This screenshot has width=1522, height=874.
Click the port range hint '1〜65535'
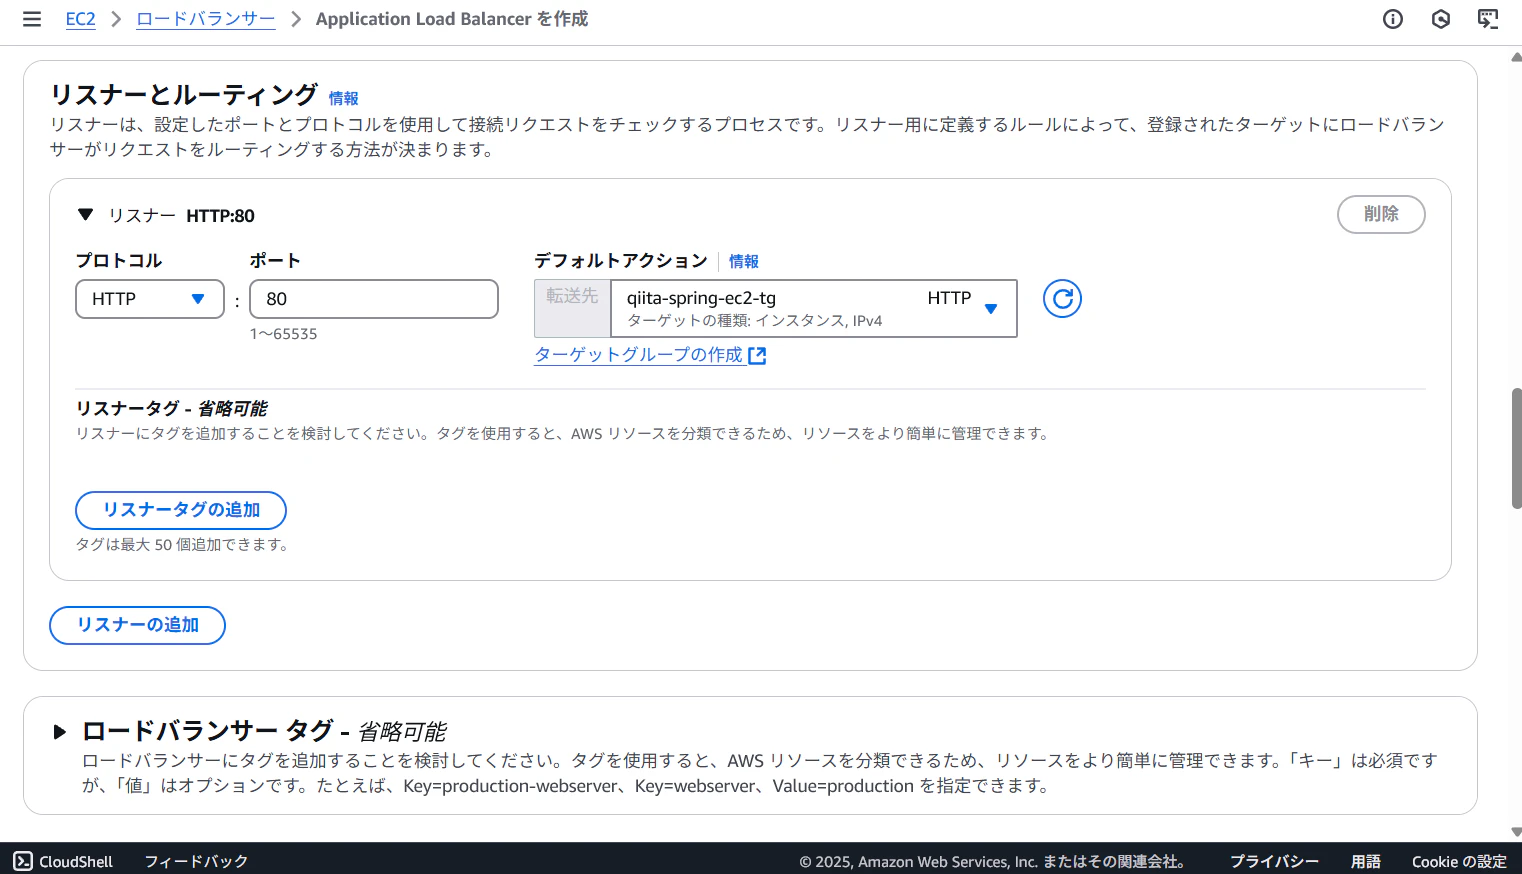[284, 334]
